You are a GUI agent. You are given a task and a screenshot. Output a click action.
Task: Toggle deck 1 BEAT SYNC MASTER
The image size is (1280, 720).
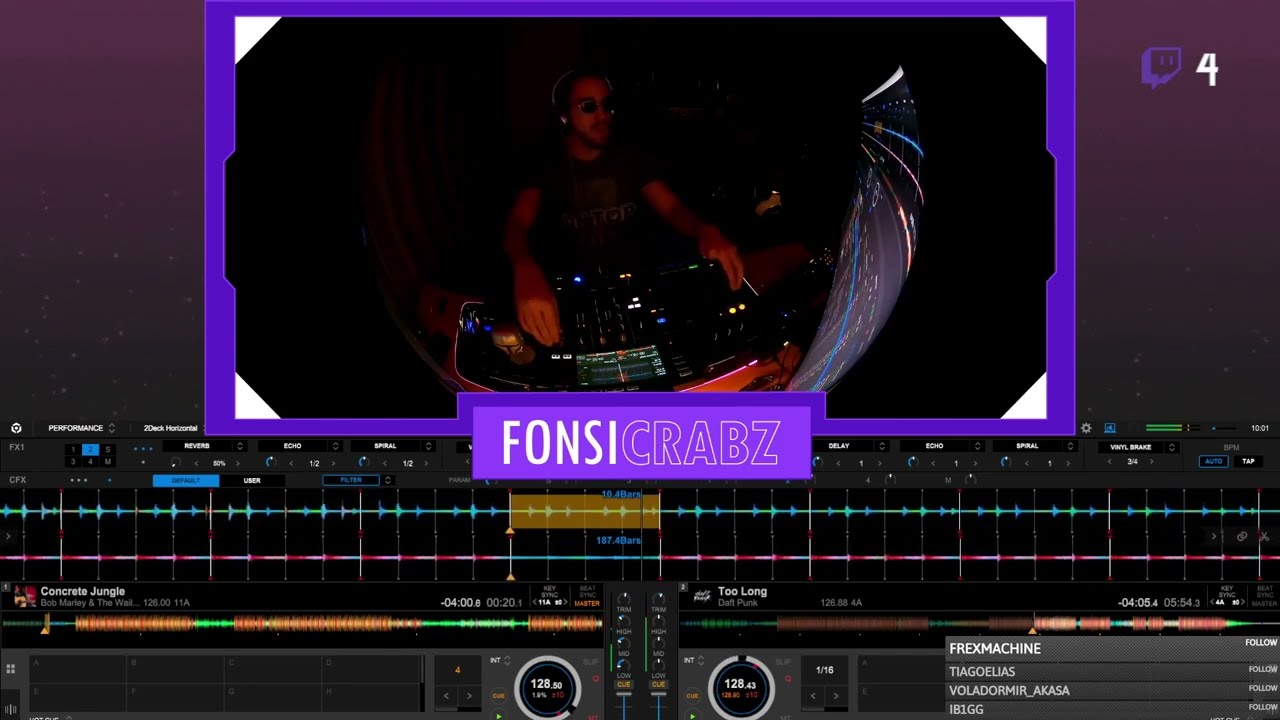[x=587, y=597]
